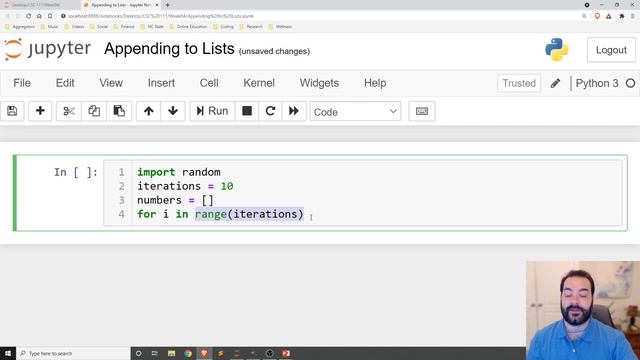Open the File menu
Image resolution: width=640 pixels, height=360 pixels.
coord(22,83)
